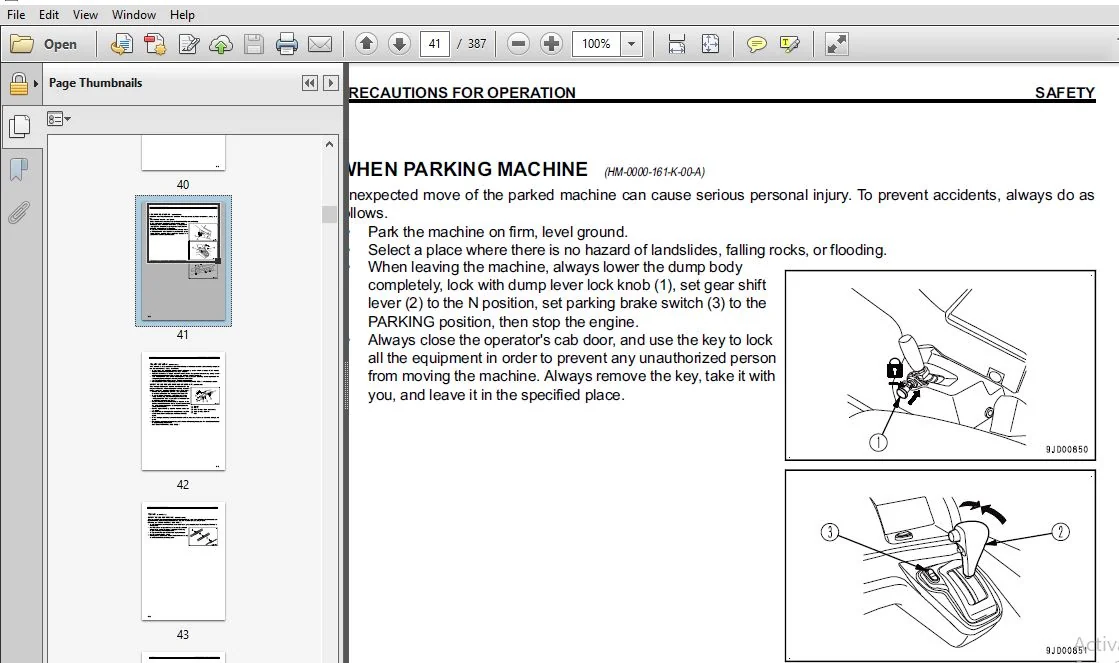This screenshot has width=1119, height=663.
Task: Select the page 43 thumbnail
Action: pos(183,561)
